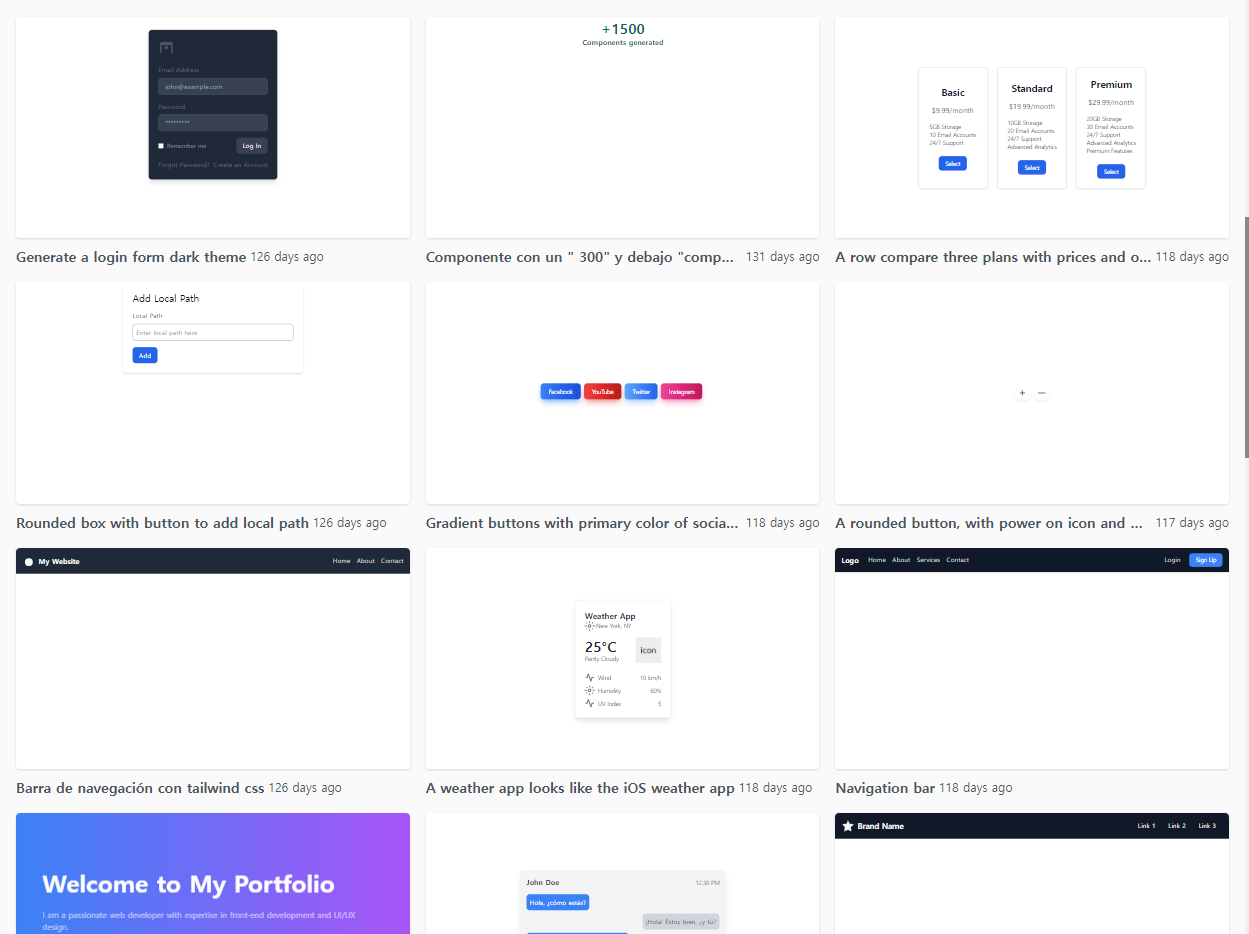Open About in the My Website navbar
The height and width of the screenshot is (934, 1249).
[366, 561]
